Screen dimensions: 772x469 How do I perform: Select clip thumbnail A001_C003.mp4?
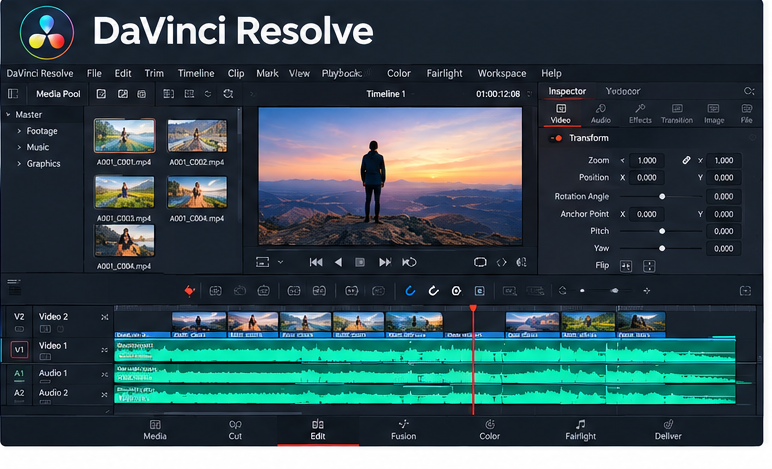125,192
